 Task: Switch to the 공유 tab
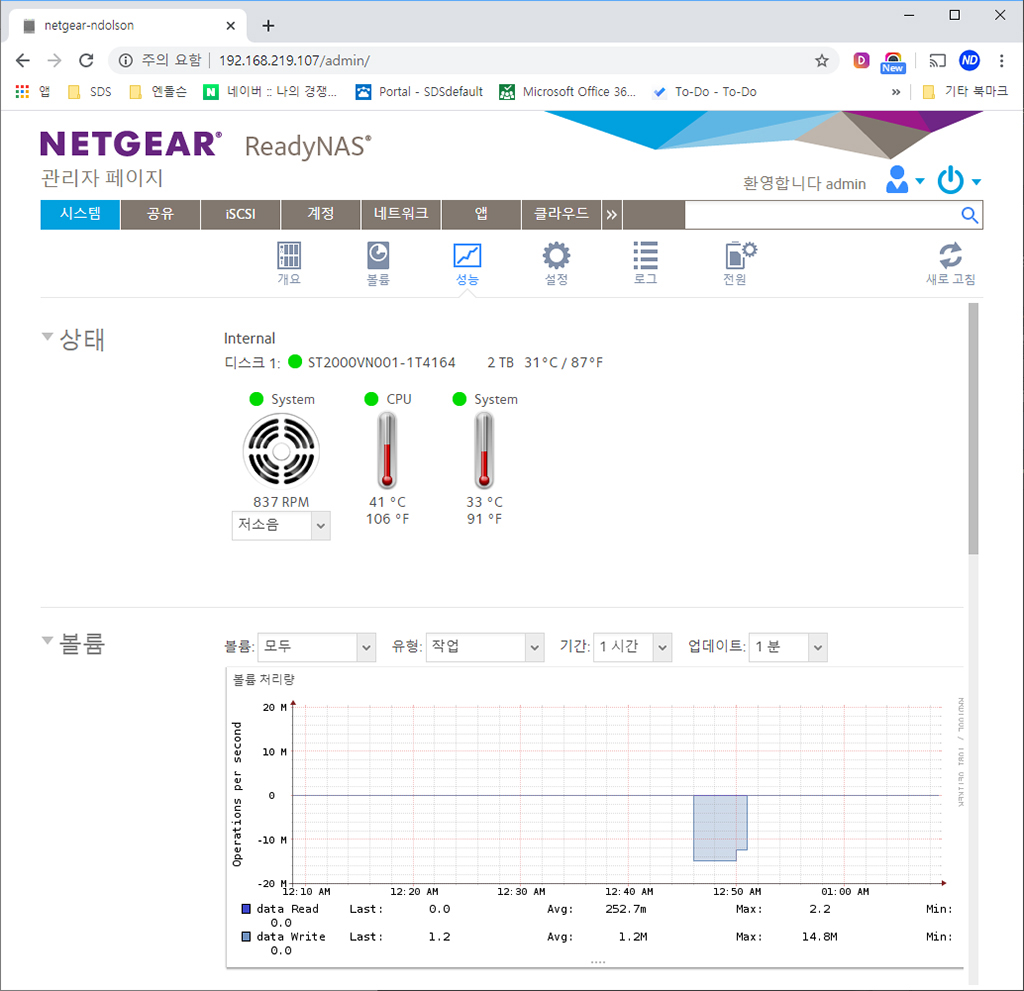(161, 214)
